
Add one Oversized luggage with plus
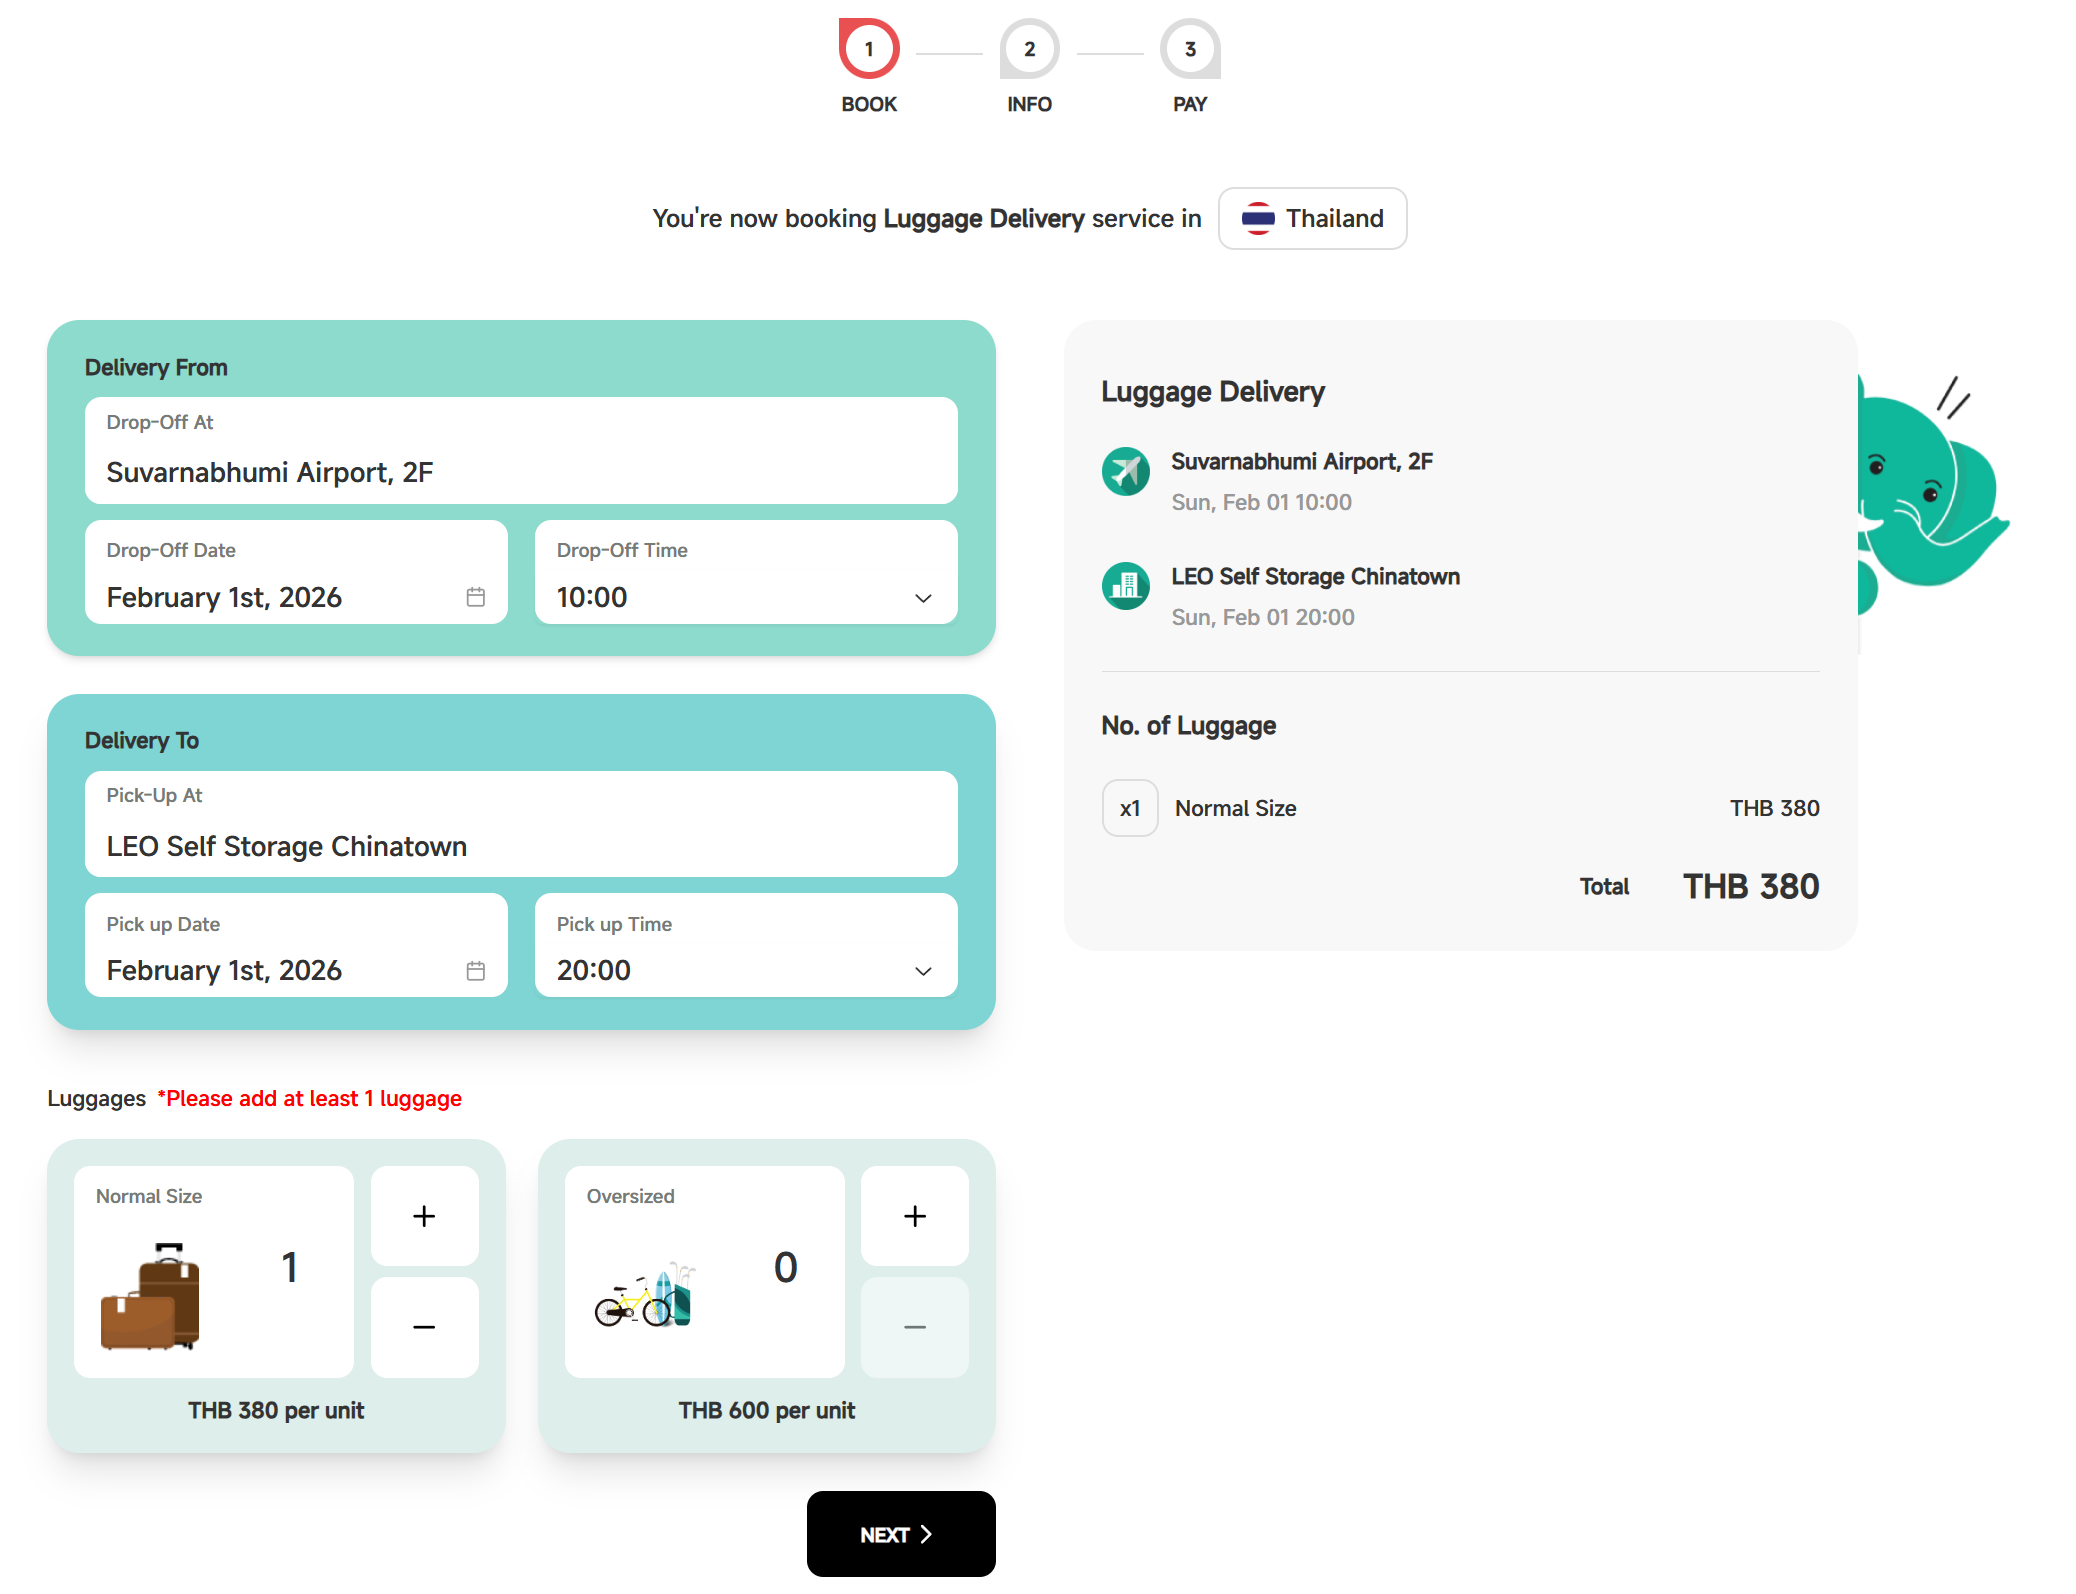pyautogui.click(x=914, y=1216)
